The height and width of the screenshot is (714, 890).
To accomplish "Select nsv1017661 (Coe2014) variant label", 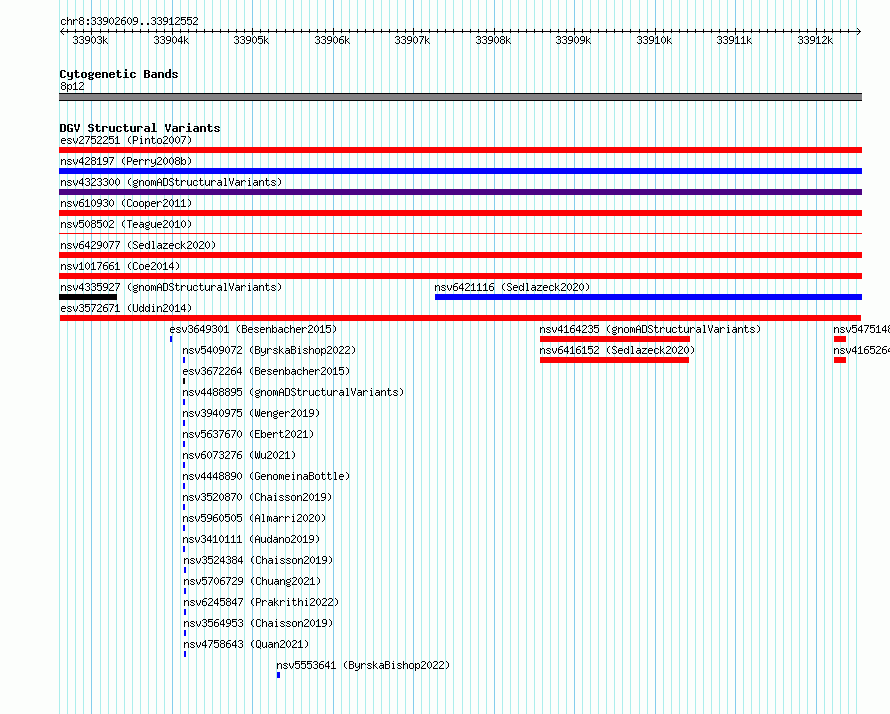I will coord(120,266).
